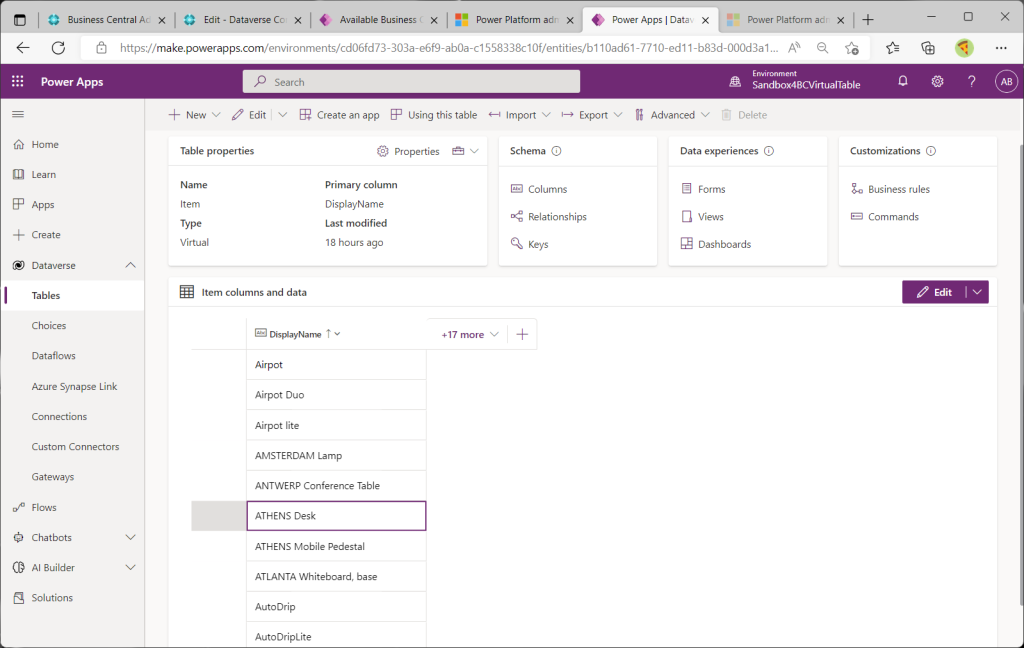The width and height of the screenshot is (1024, 648).
Task: Click the Create an app button
Action: tap(340, 115)
